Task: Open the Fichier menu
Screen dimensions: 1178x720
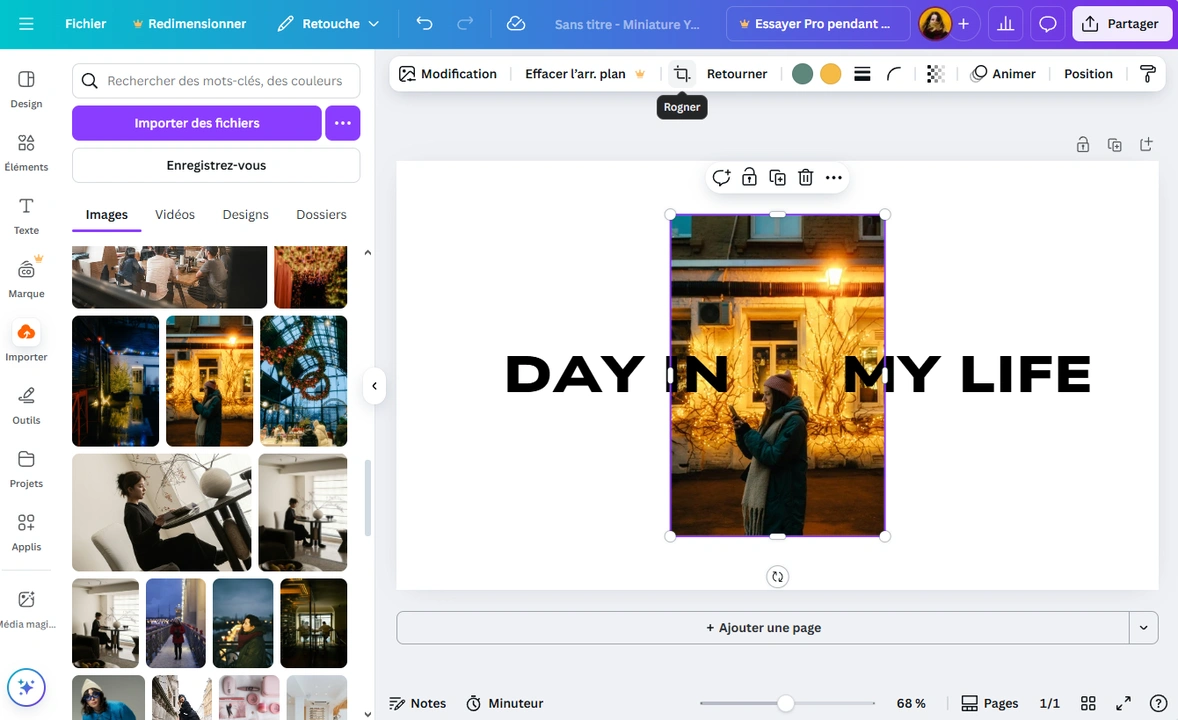Action: (x=85, y=23)
